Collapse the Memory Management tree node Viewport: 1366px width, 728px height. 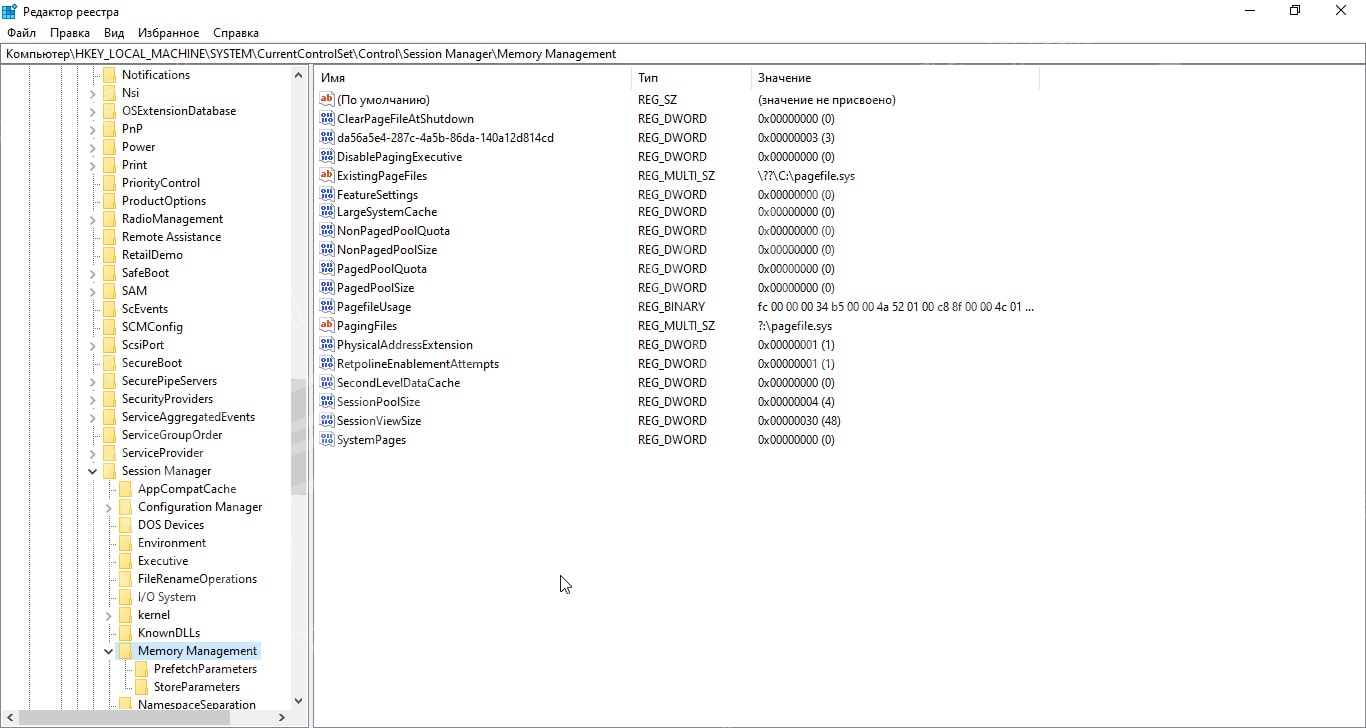pos(108,651)
